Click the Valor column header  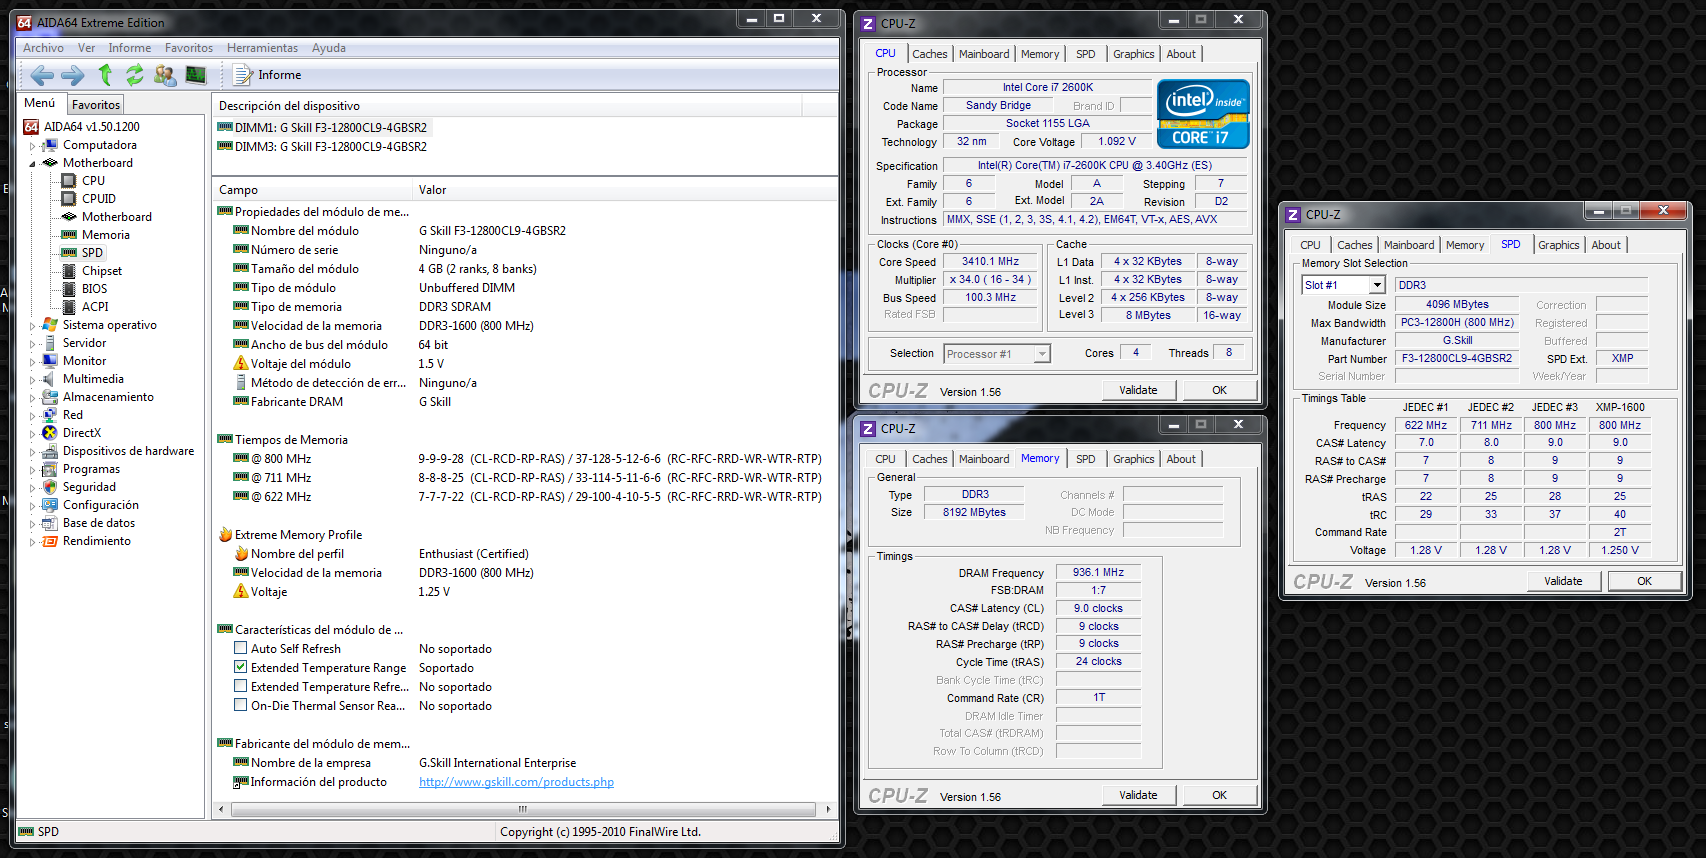[626, 190]
